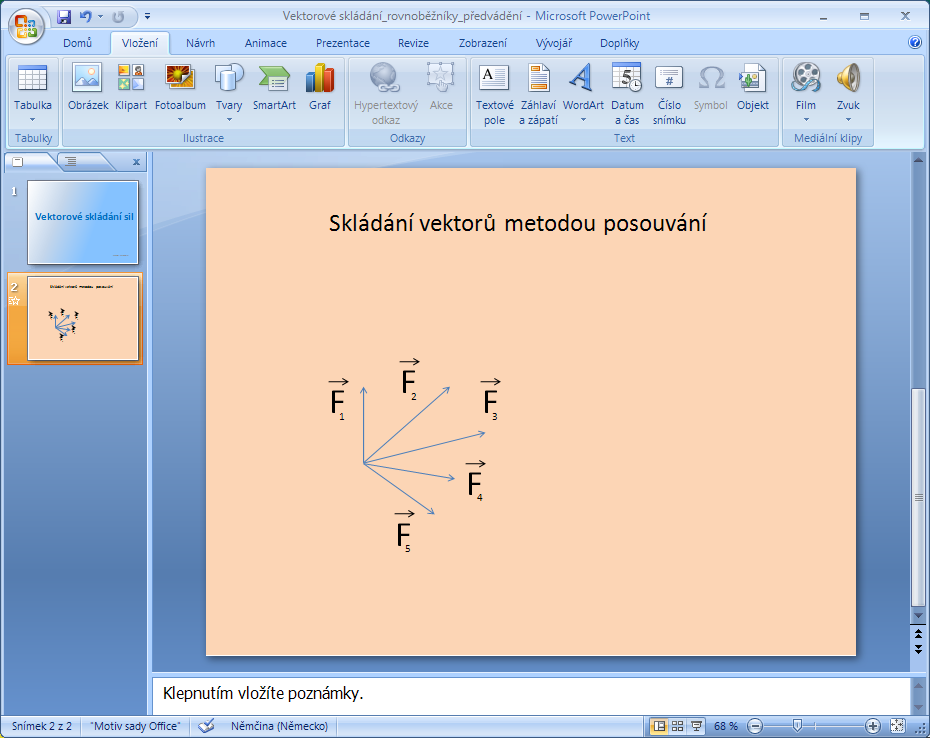Insert an Objekt object
This screenshot has width=930, height=738.
pos(753,88)
